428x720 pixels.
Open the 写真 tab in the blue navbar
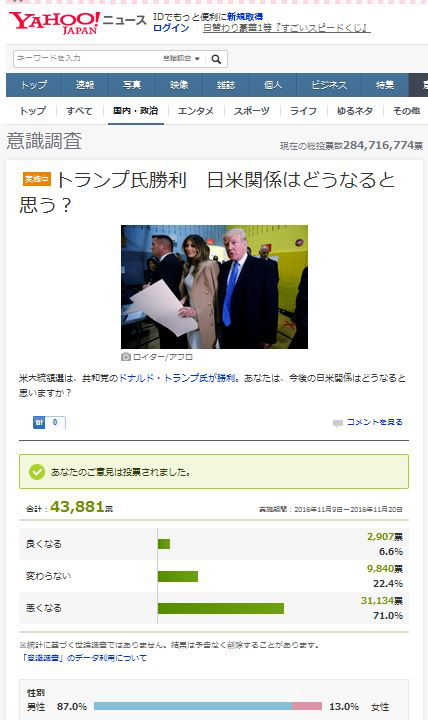point(132,85)
